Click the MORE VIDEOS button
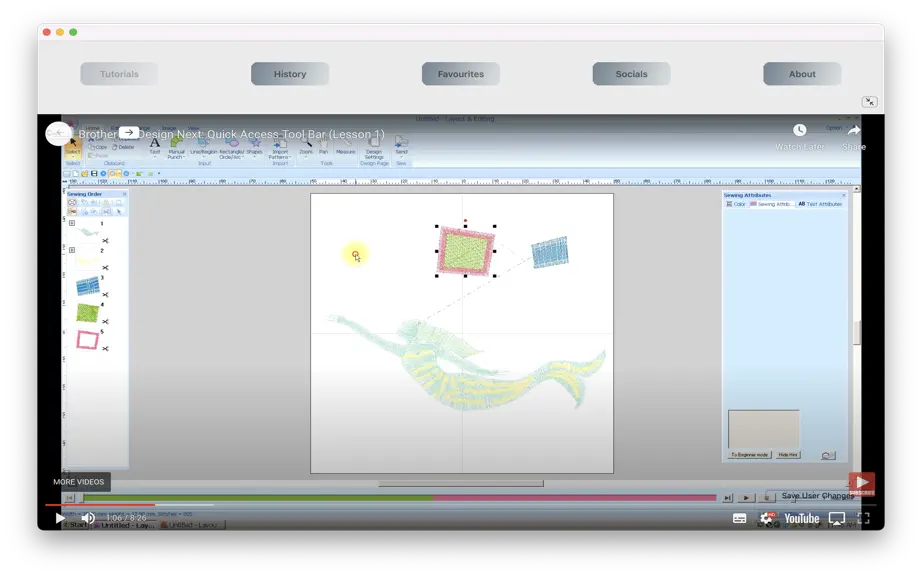The width and height of the screenshot is (922, 576). pos(78,481)
